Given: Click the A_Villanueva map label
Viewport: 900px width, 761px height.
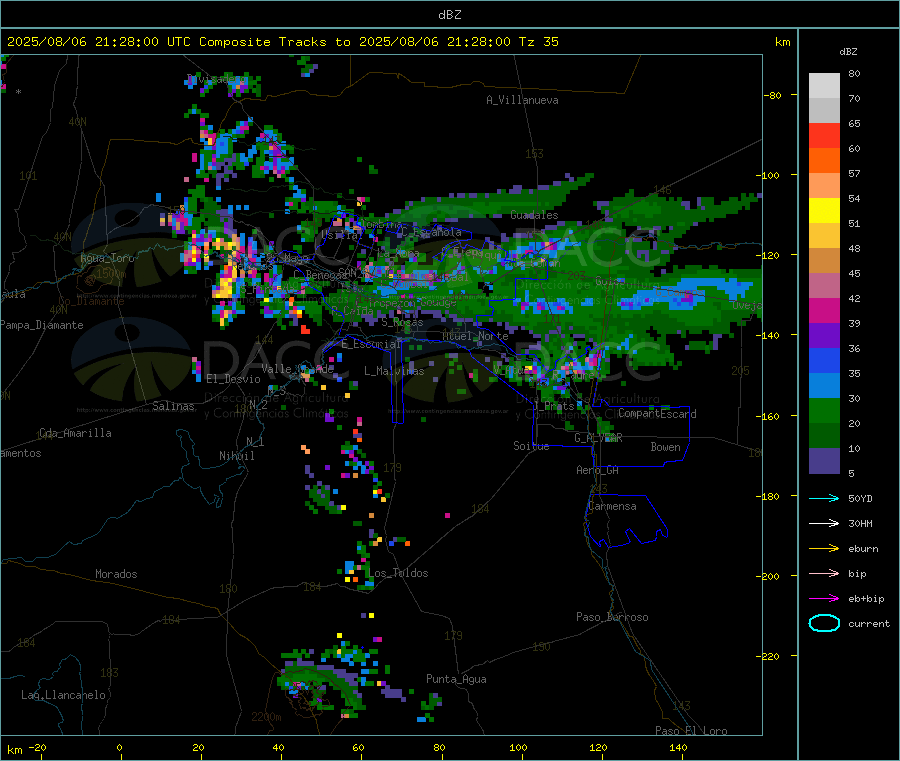Looking at the screenshot, I should pos(522,100).
